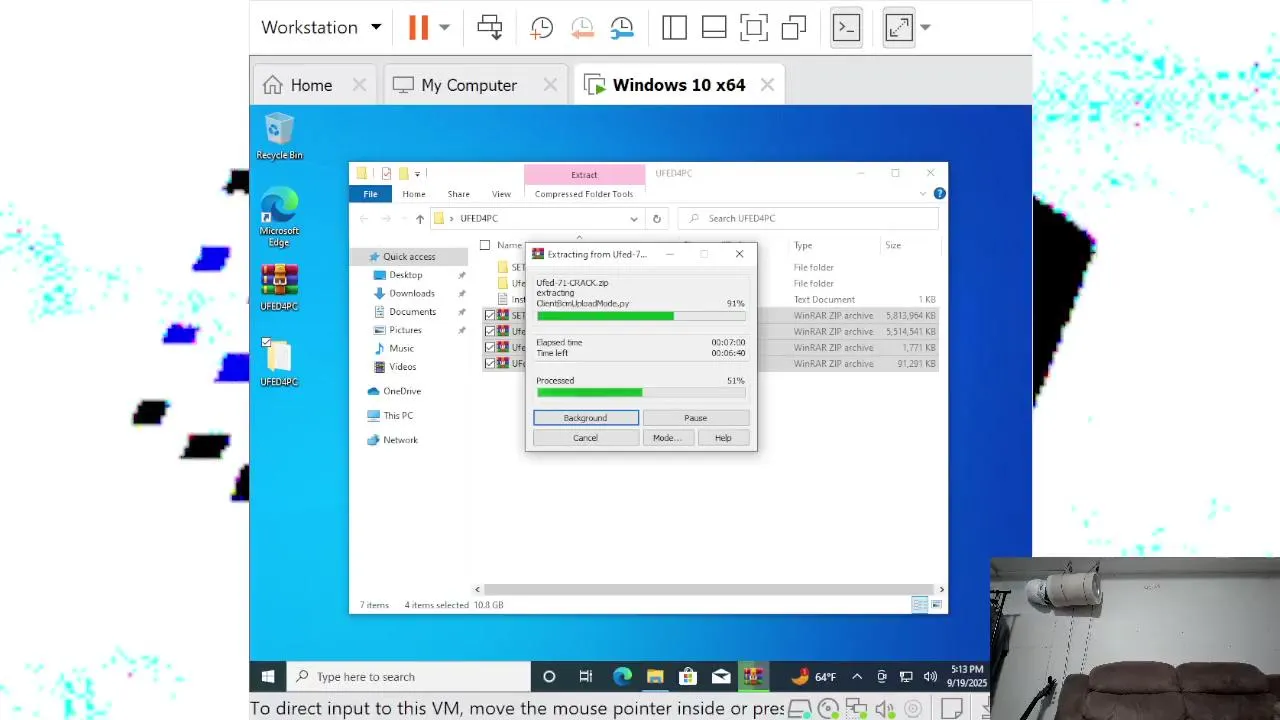
Task: Click the stretch guest display icon
Action: click(898, 28)
